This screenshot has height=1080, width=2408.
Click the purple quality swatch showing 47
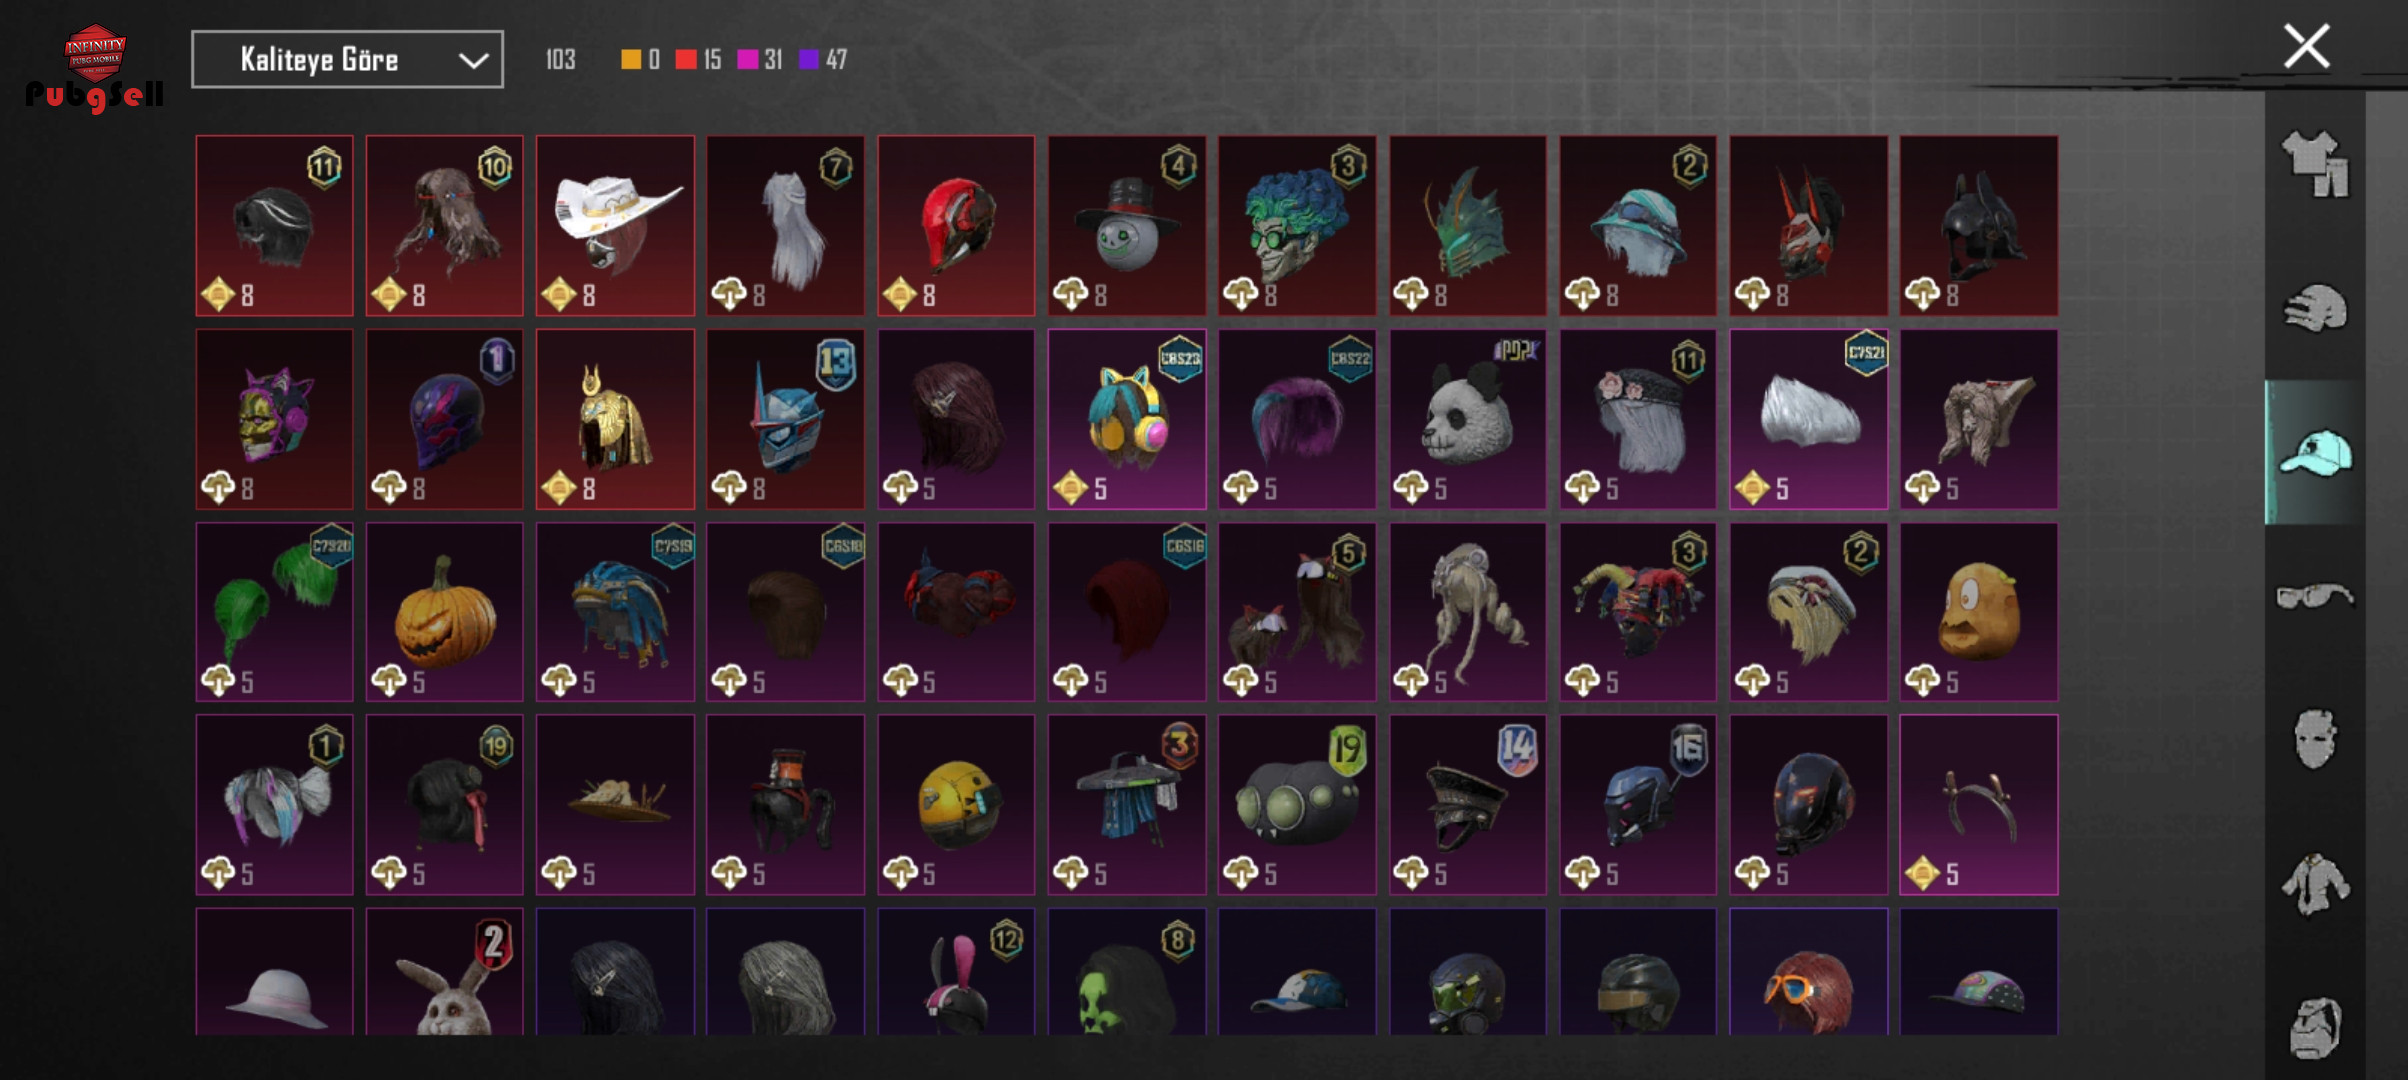pos(809,60)
